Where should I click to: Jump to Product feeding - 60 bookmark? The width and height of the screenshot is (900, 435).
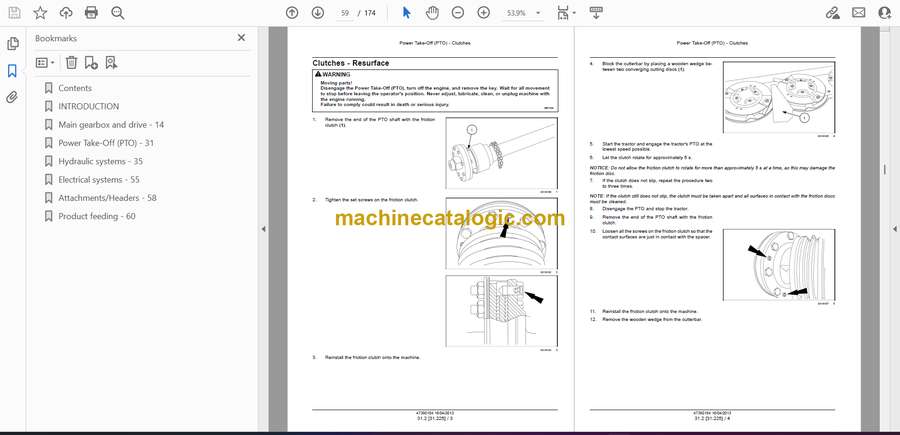pos(97,216)
